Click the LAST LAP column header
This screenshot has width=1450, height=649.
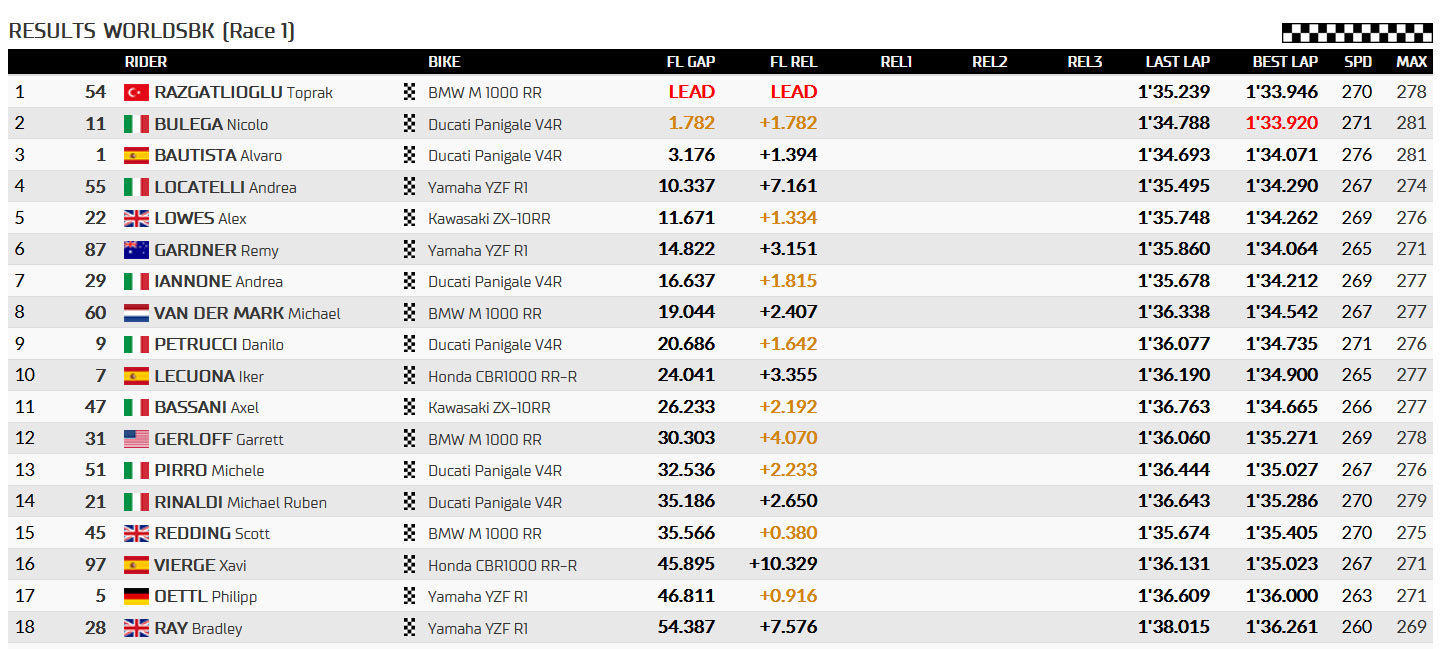point(1177,62)
